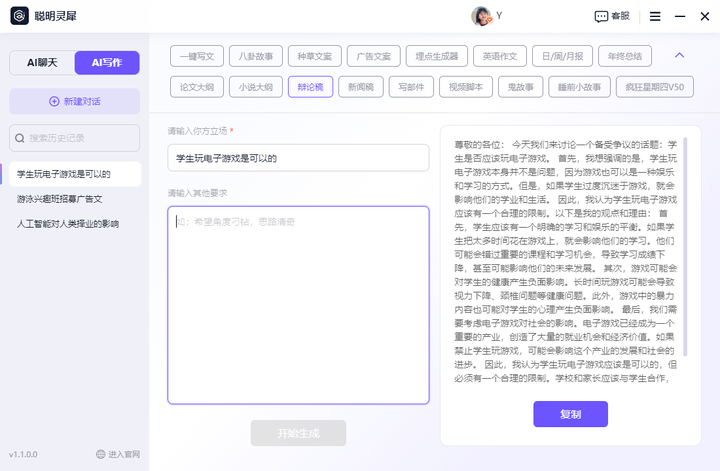Viewport: 720px width, 471px height.
Task: Switch to AI写作 mode
Action: coord(106,63)
